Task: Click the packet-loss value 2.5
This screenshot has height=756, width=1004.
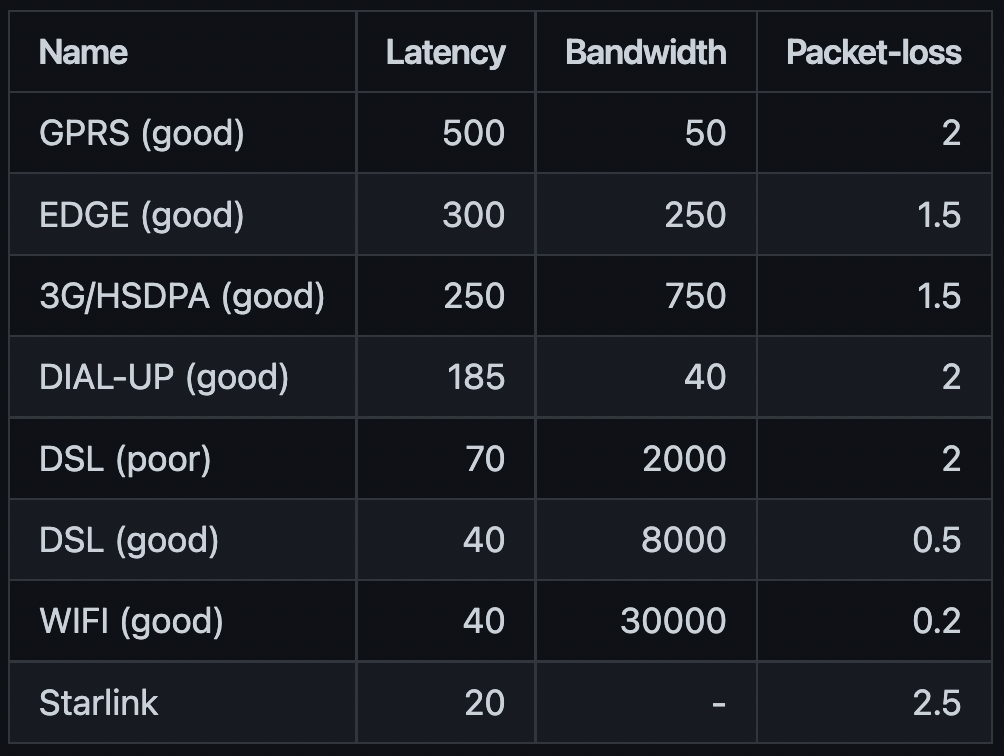Action: 937,703
